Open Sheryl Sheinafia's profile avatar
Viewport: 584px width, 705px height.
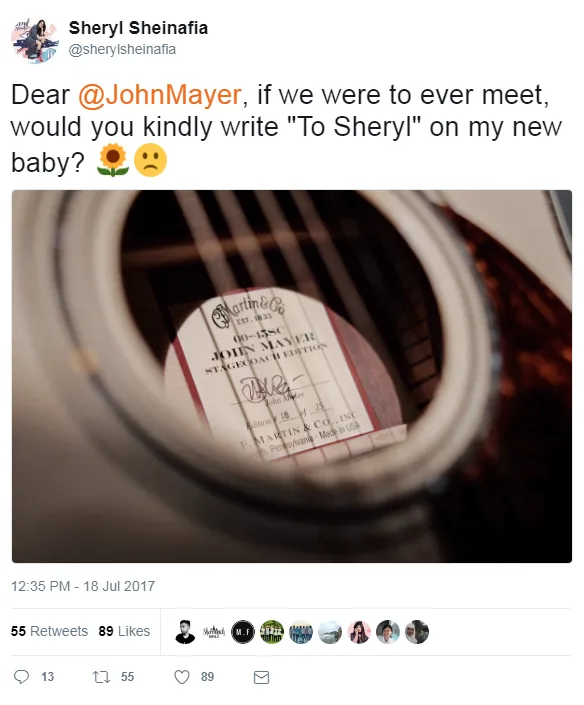click(x=35, y=40)
